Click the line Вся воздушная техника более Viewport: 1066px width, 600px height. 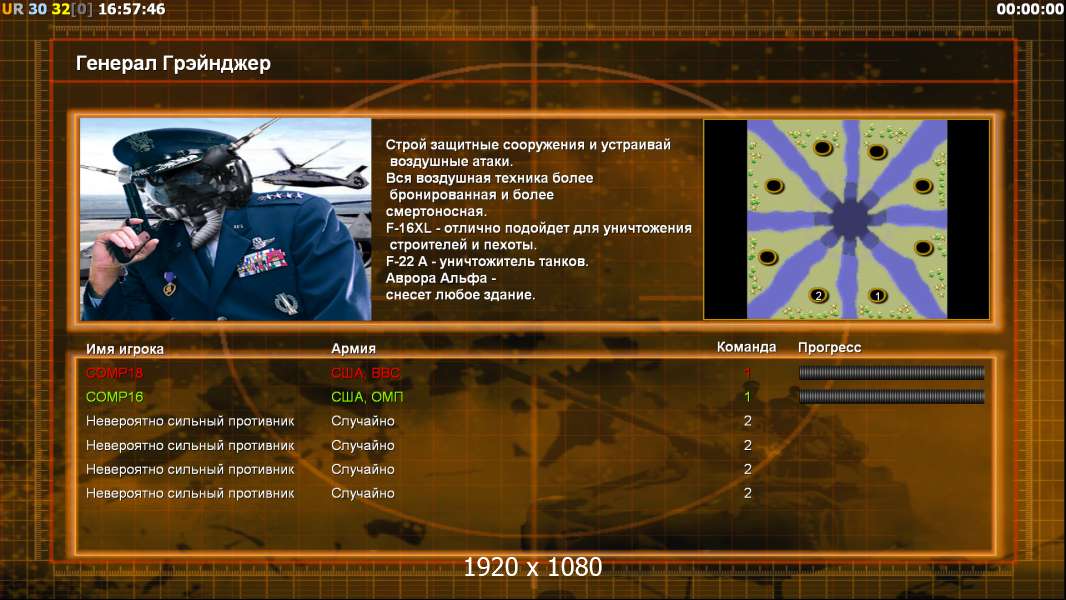tap(489, 178)
